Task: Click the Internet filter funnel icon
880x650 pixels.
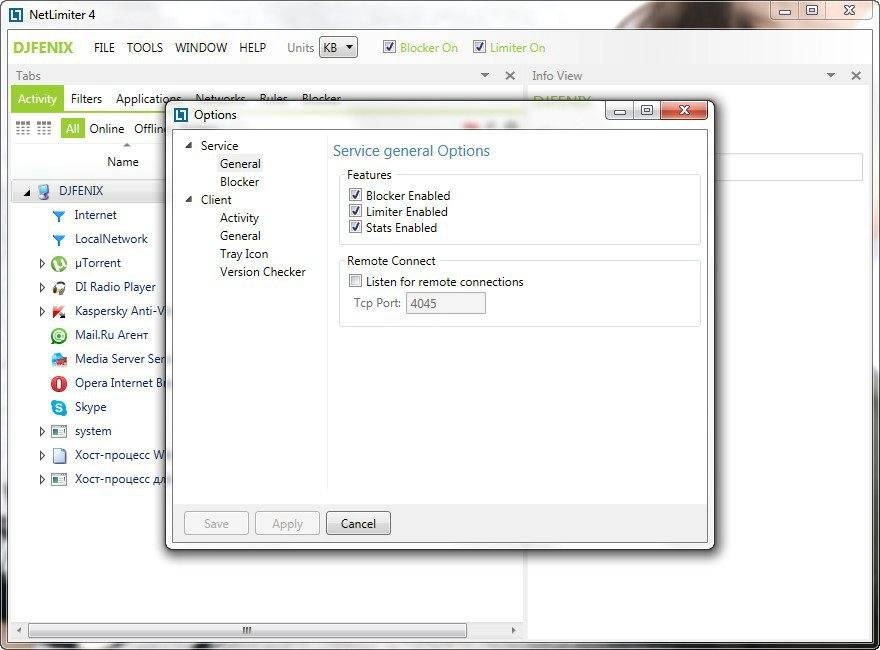Action: pos(58,216)
